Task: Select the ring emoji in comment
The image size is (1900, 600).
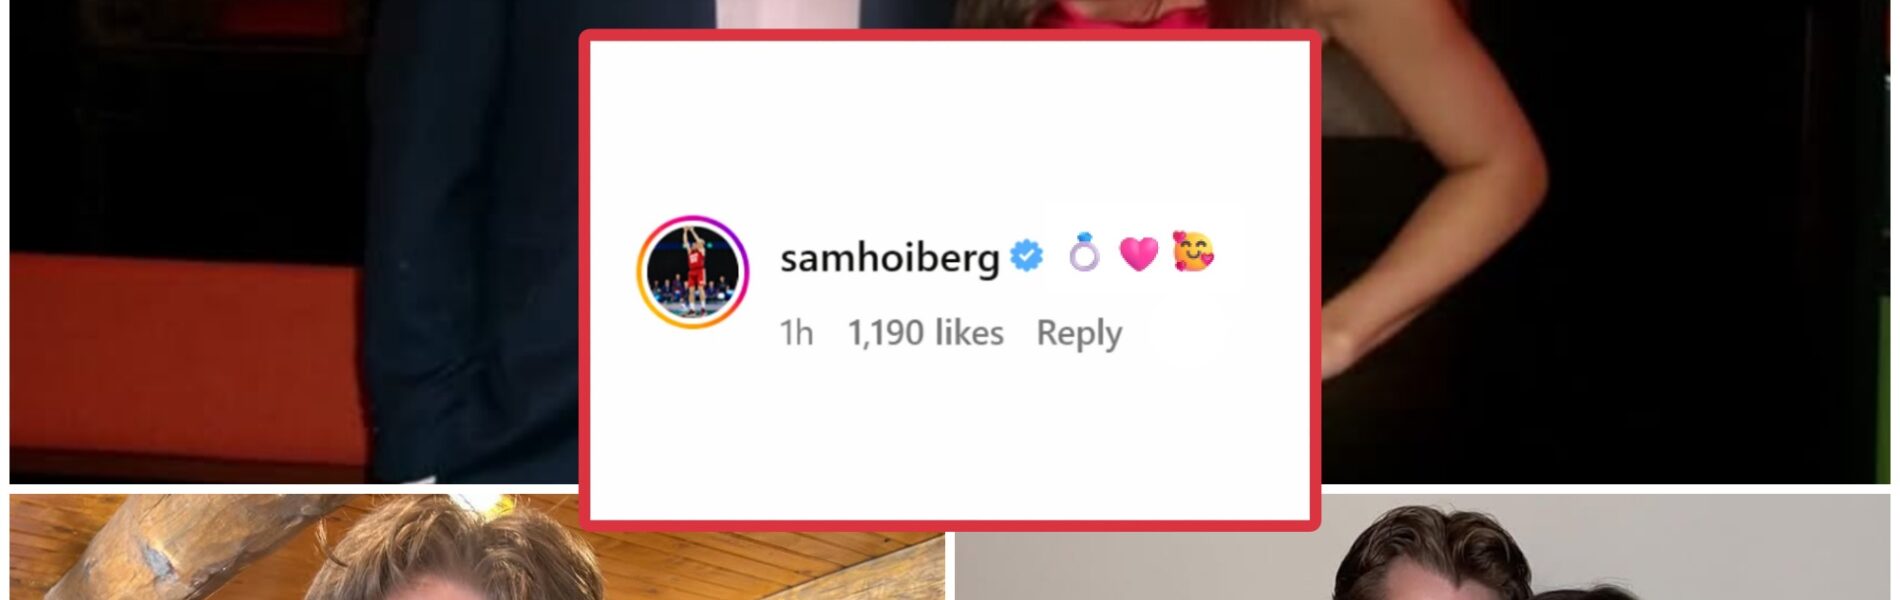Action: pos(1084,253)
